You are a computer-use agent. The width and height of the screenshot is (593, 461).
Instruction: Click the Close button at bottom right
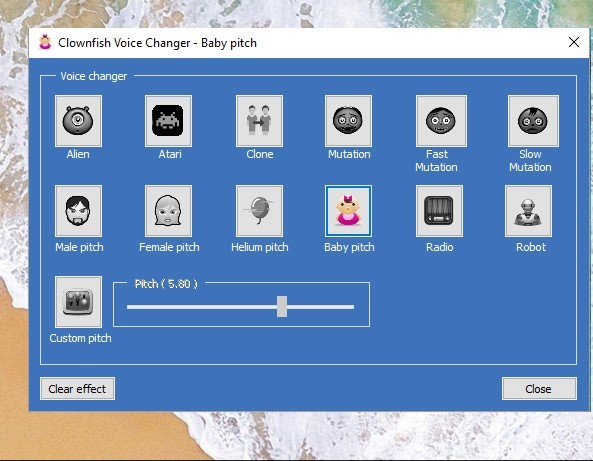click(x=539, y=389)
